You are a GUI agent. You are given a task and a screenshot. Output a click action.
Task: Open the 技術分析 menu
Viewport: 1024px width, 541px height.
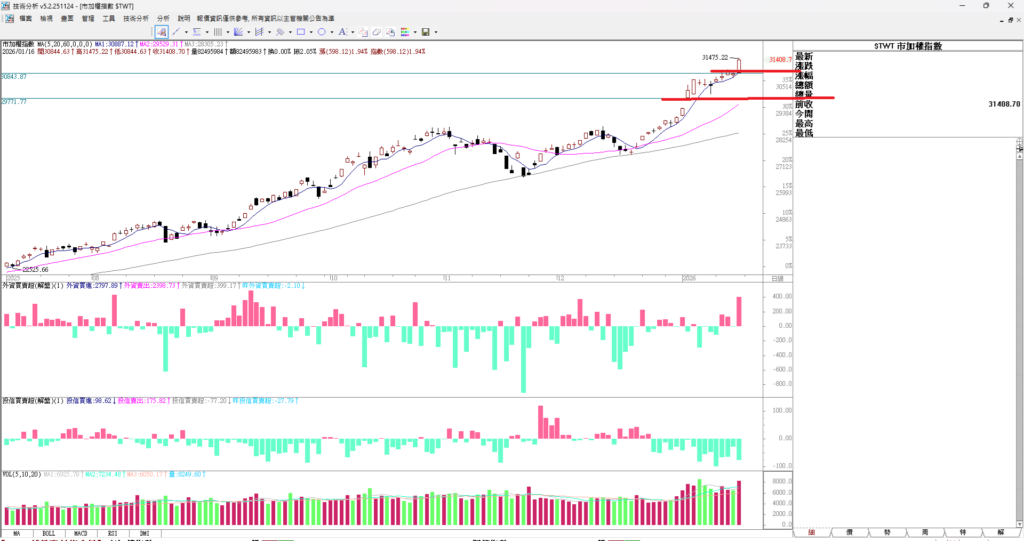pyautogui.click(x=136, y=18)
